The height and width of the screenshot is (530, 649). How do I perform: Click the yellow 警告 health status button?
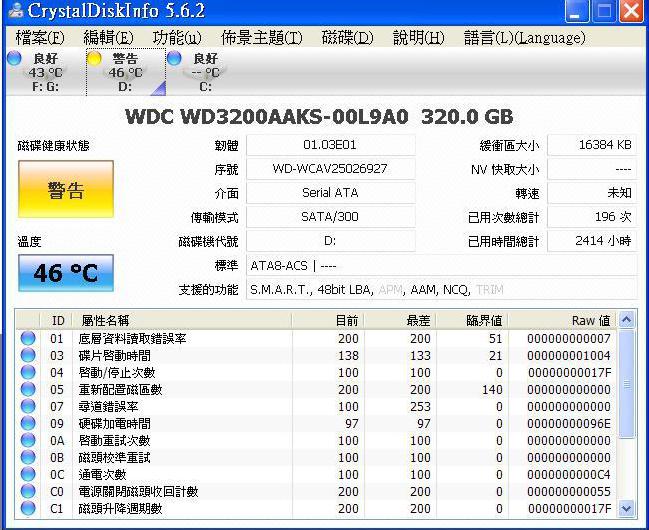click(66, 189)
